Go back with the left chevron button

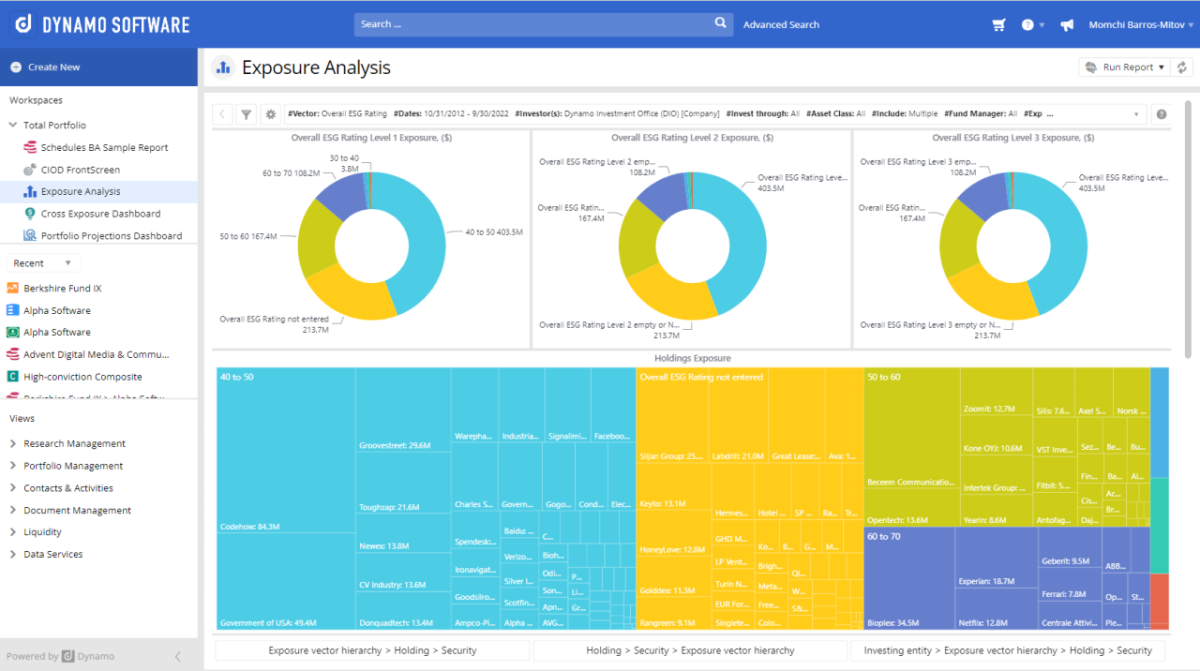[x=222, y=114]
